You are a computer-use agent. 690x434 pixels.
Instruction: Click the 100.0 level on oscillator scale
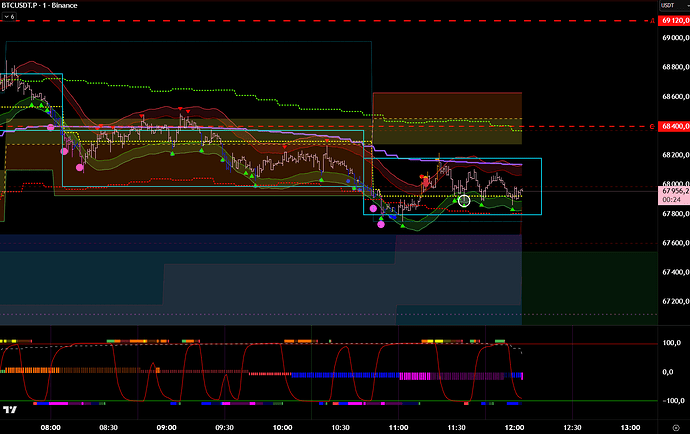pos(672,343)
